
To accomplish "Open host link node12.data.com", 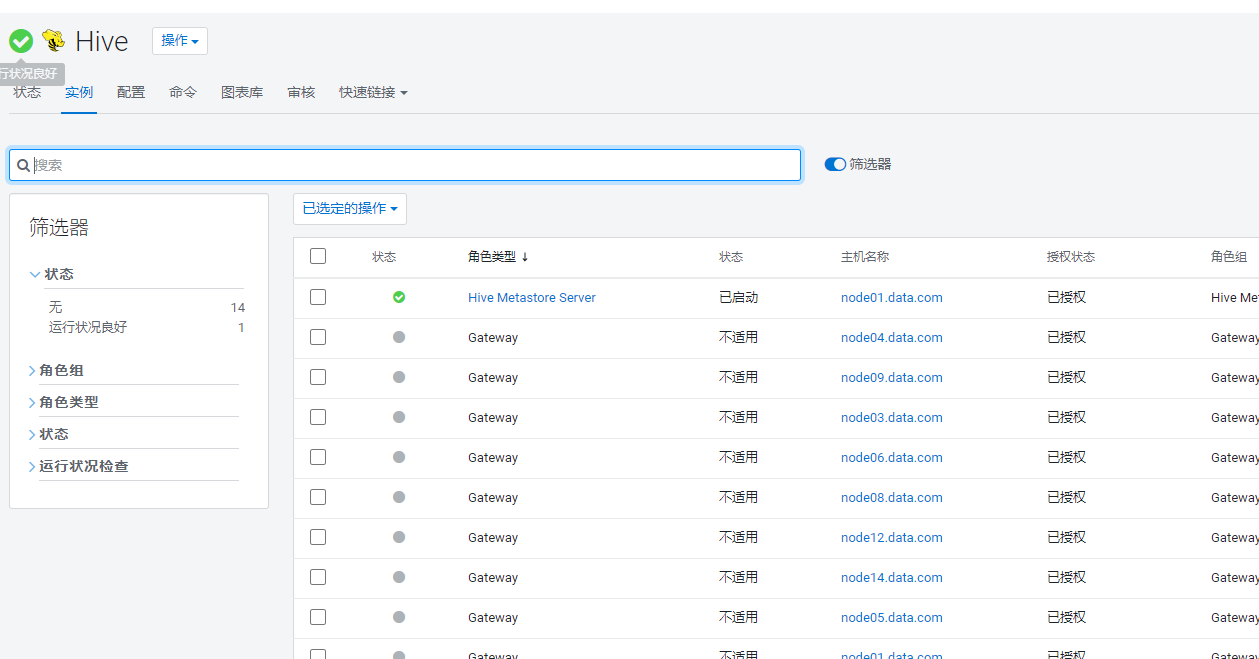I will tap(892, 537).
